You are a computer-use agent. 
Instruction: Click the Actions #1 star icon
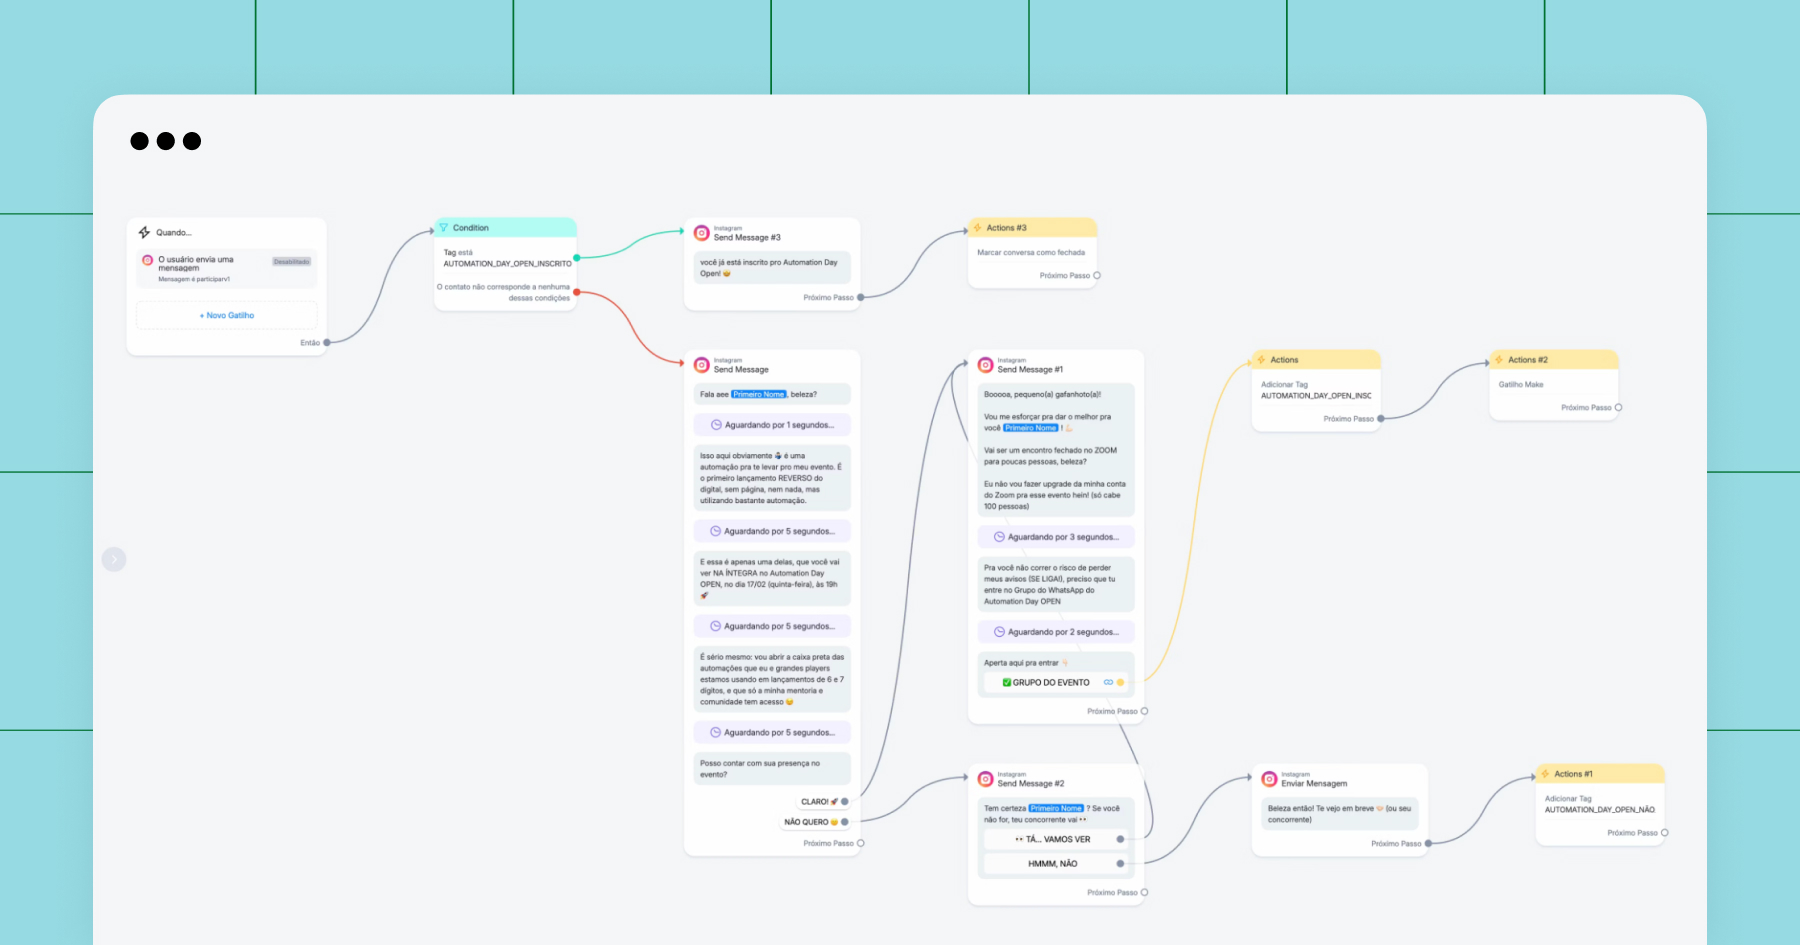[1545, 774]
